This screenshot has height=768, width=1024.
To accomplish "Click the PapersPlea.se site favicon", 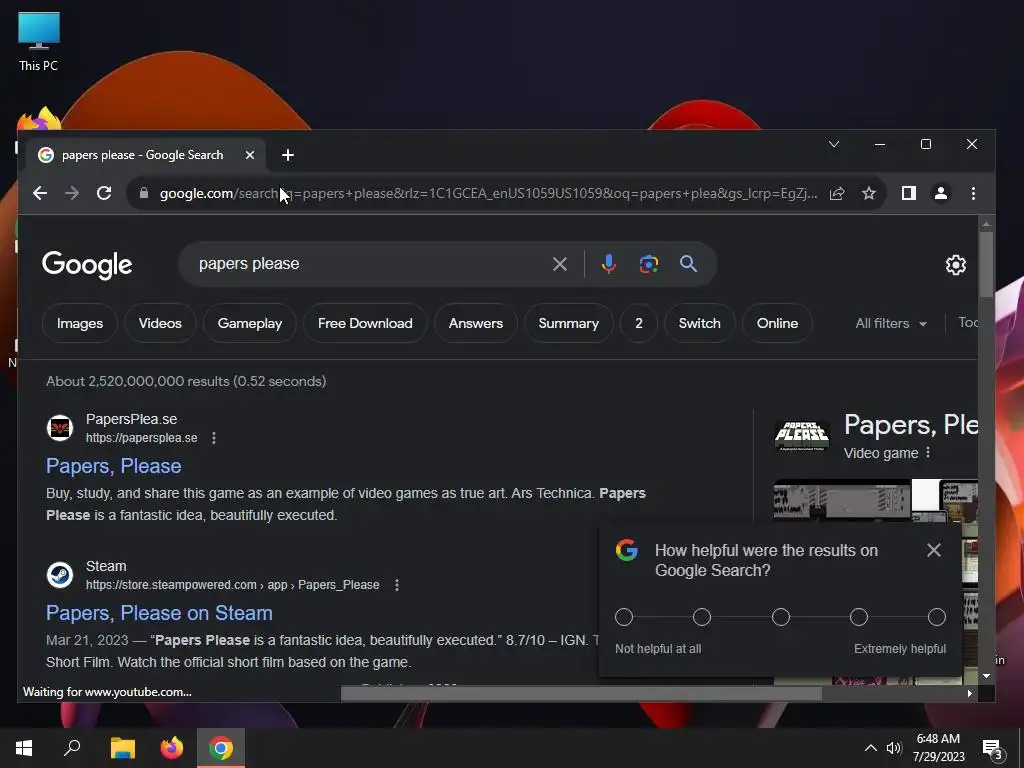I will [59, 428].
